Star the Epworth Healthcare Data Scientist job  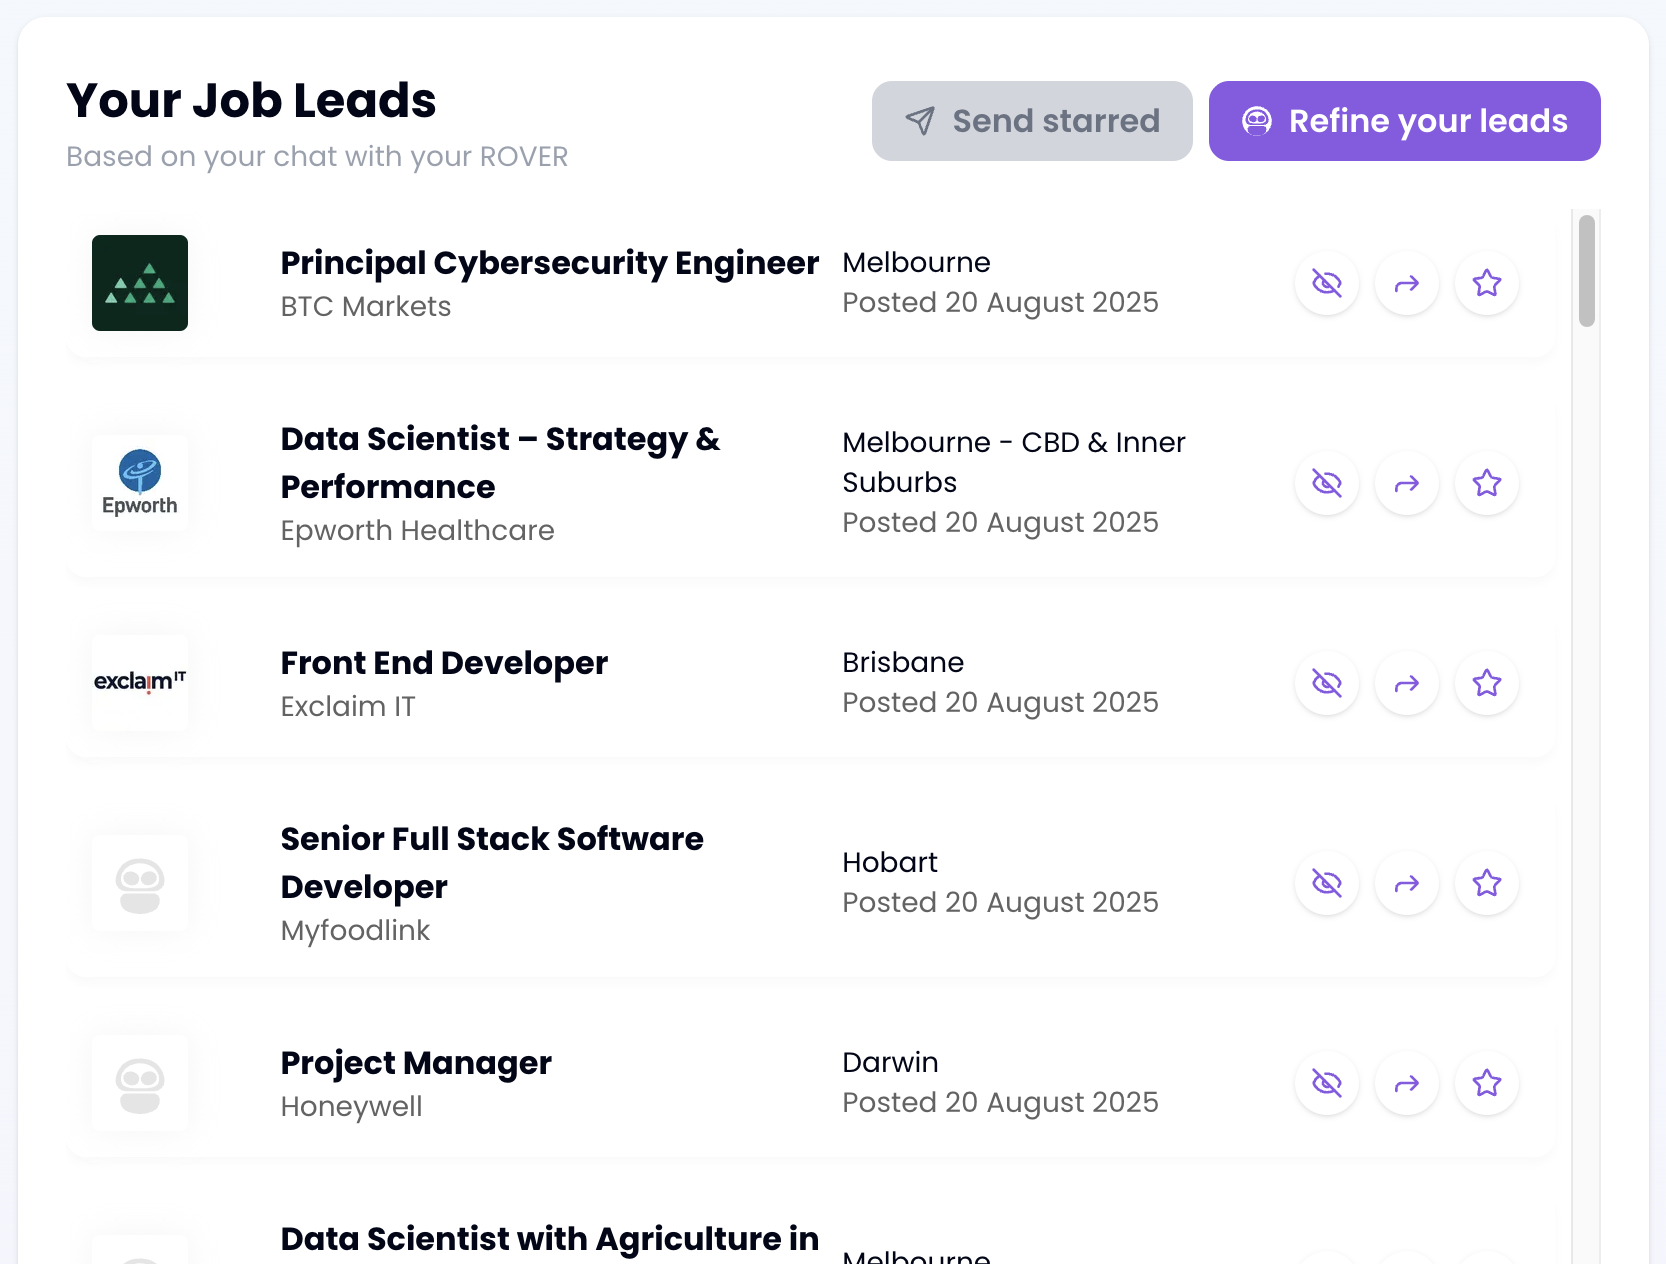coord(1486,483)
